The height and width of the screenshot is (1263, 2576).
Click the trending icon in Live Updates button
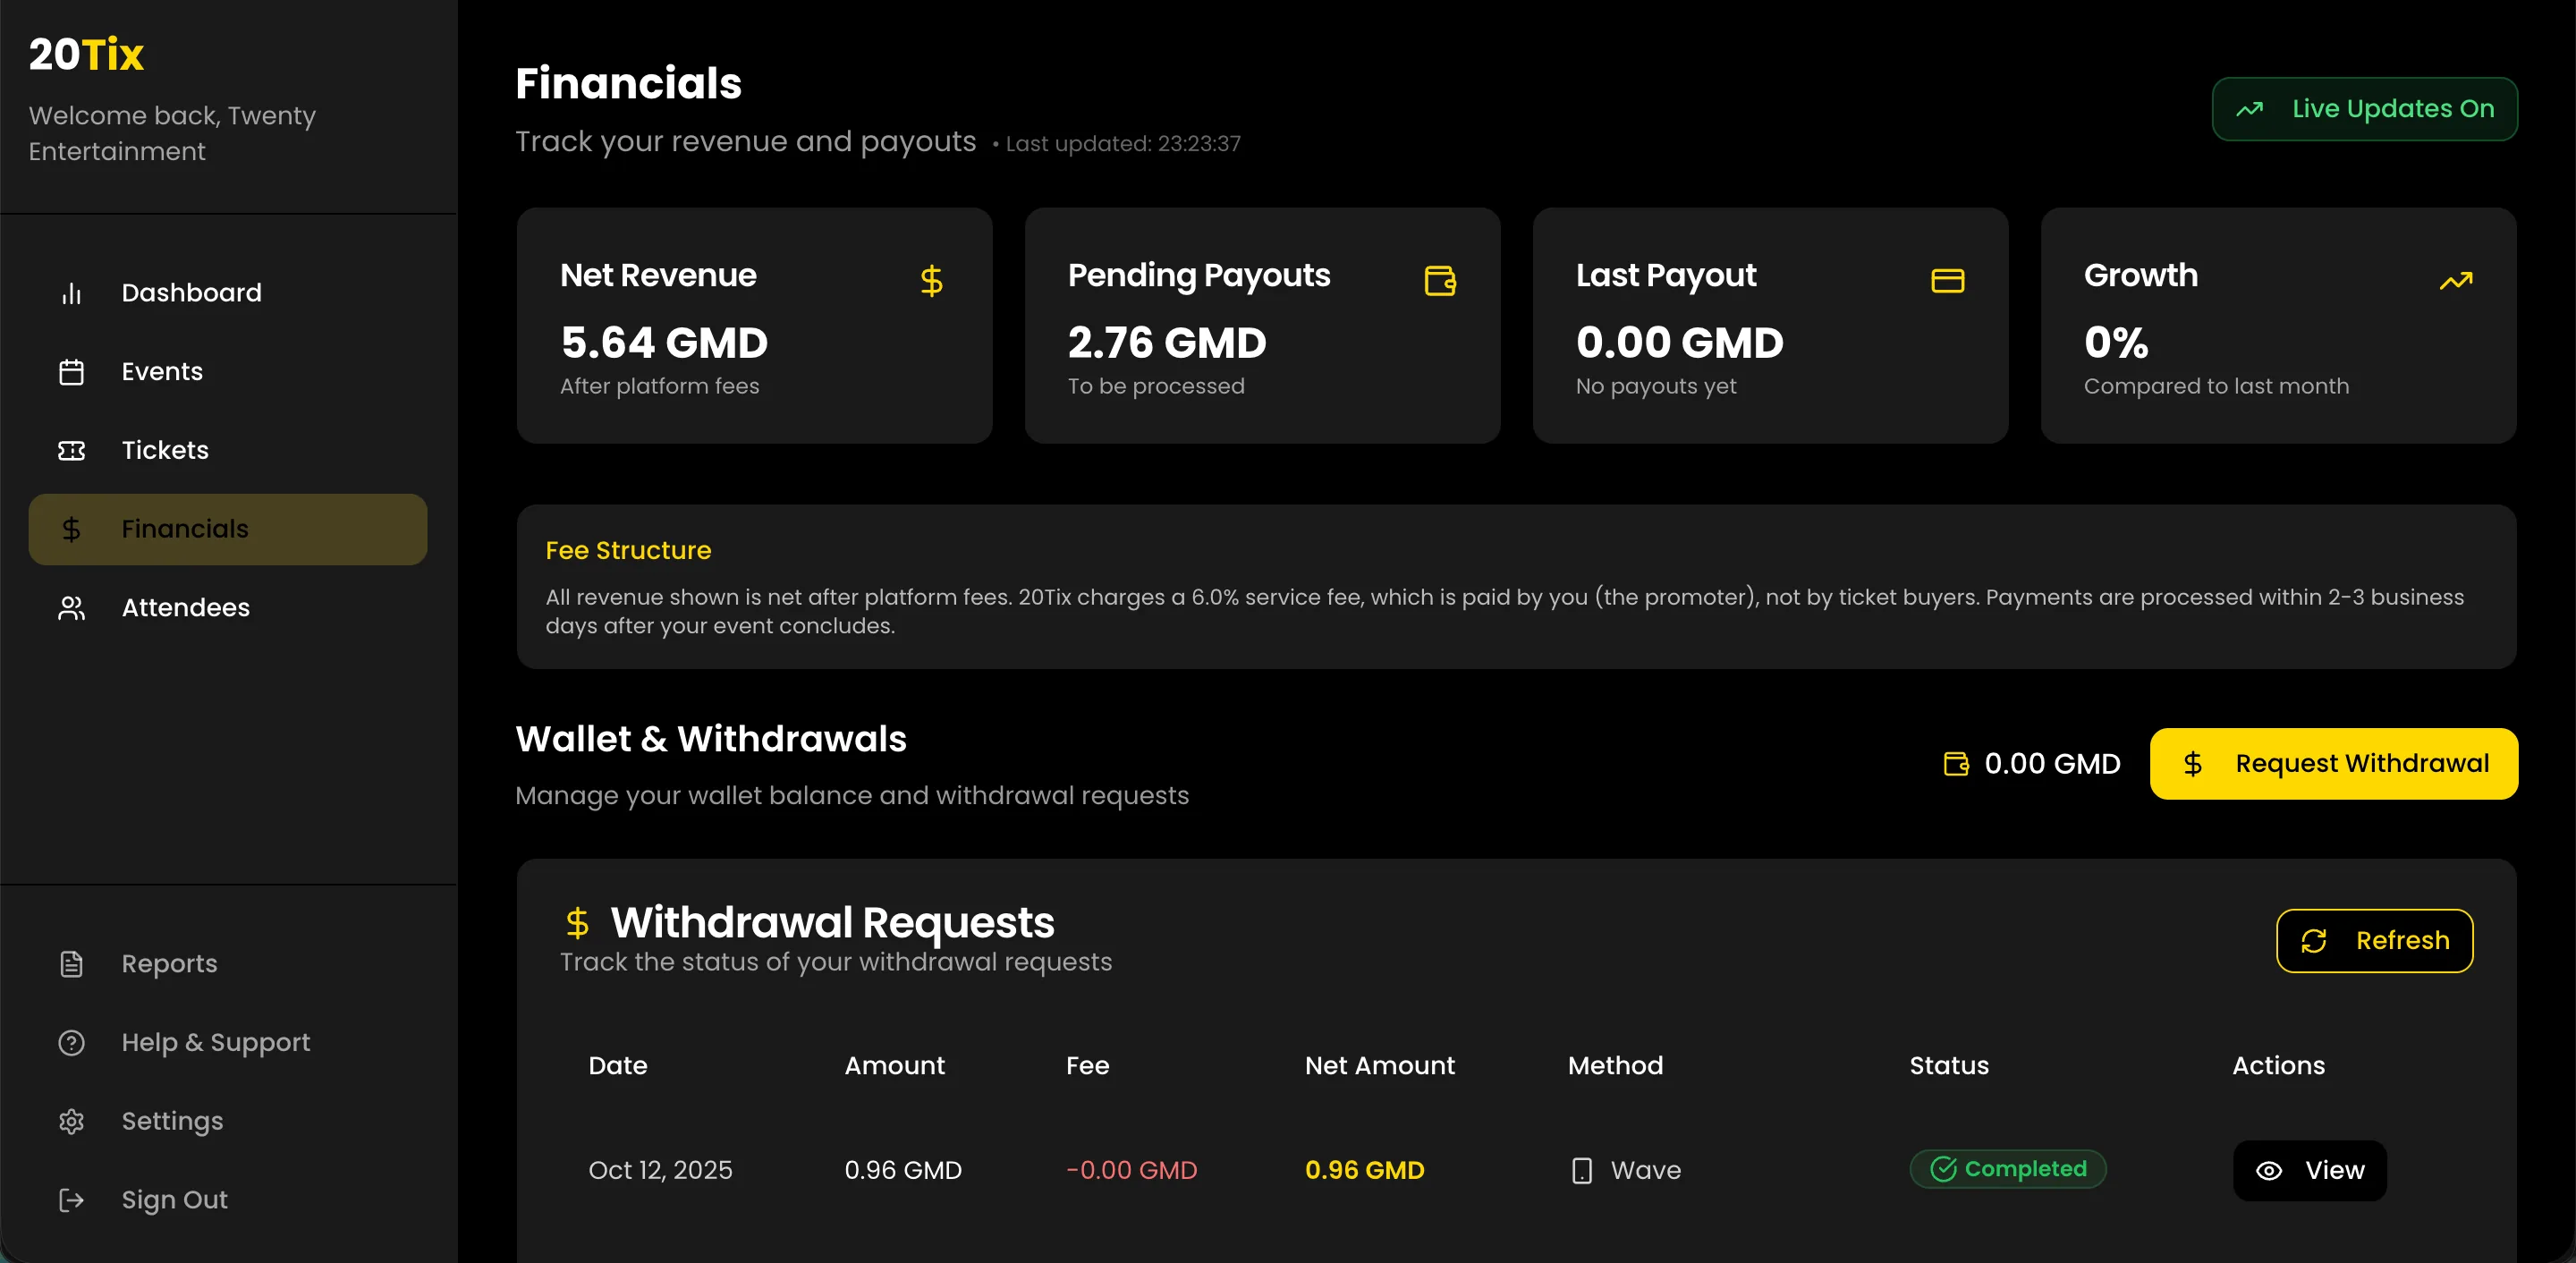(2249, 109)
